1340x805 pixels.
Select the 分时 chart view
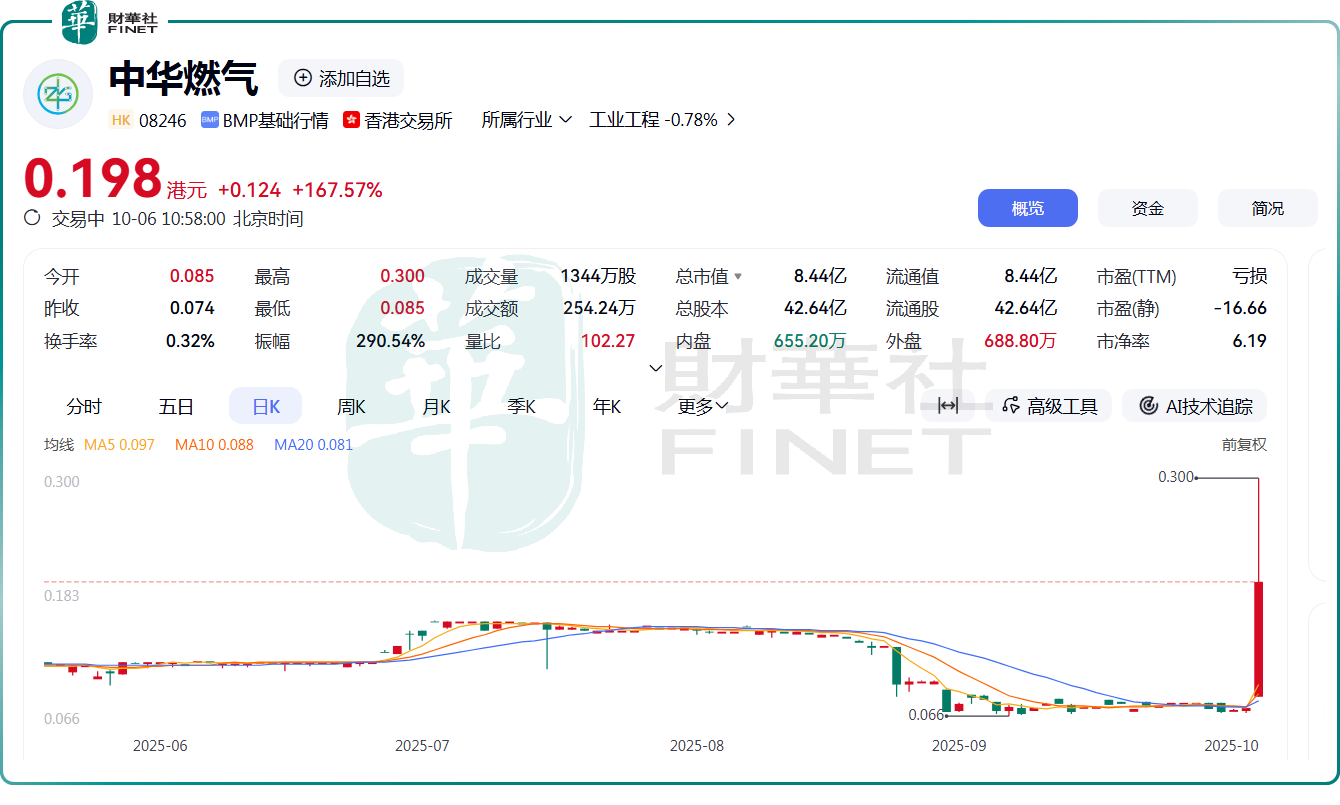click(84, 407)
